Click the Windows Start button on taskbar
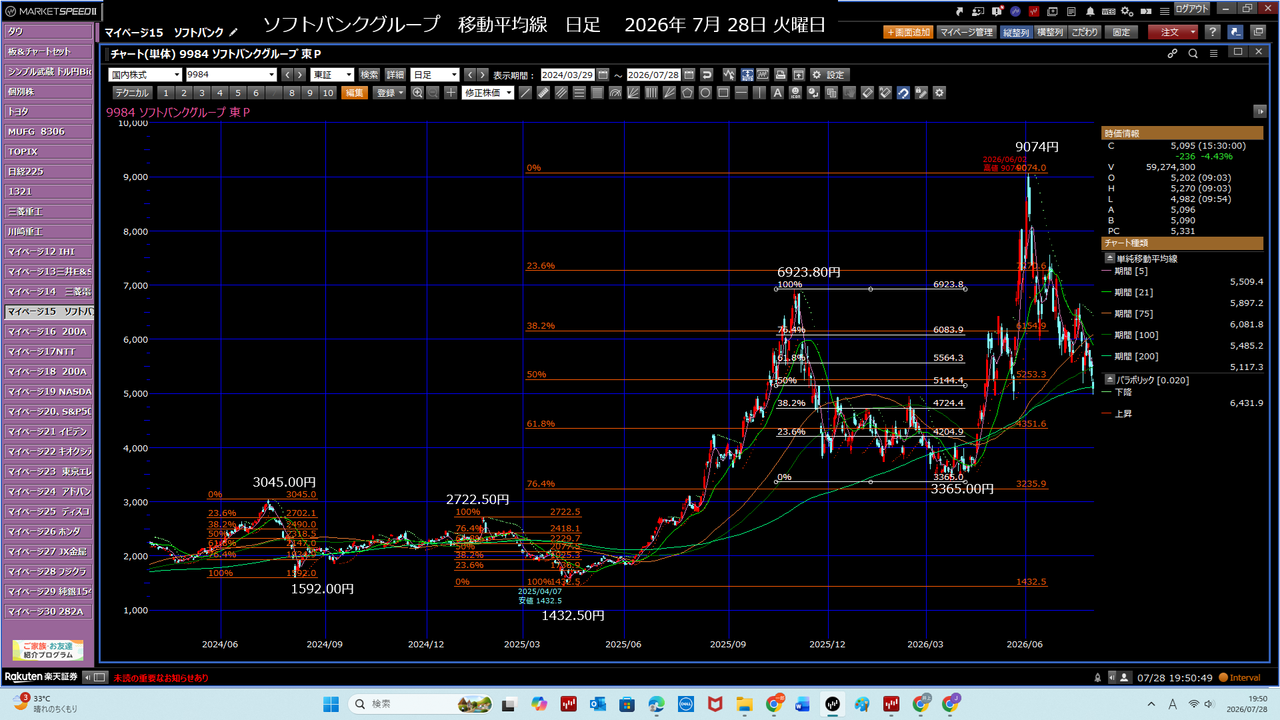Viewport: 1280px width, 720px height. pyautogui.click(x=330, y=704)
